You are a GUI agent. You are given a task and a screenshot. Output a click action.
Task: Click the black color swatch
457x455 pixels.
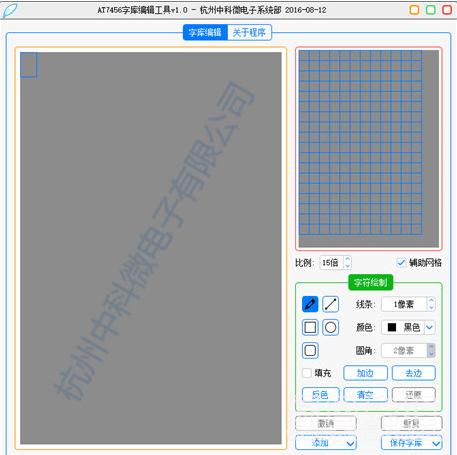point(392,327)
